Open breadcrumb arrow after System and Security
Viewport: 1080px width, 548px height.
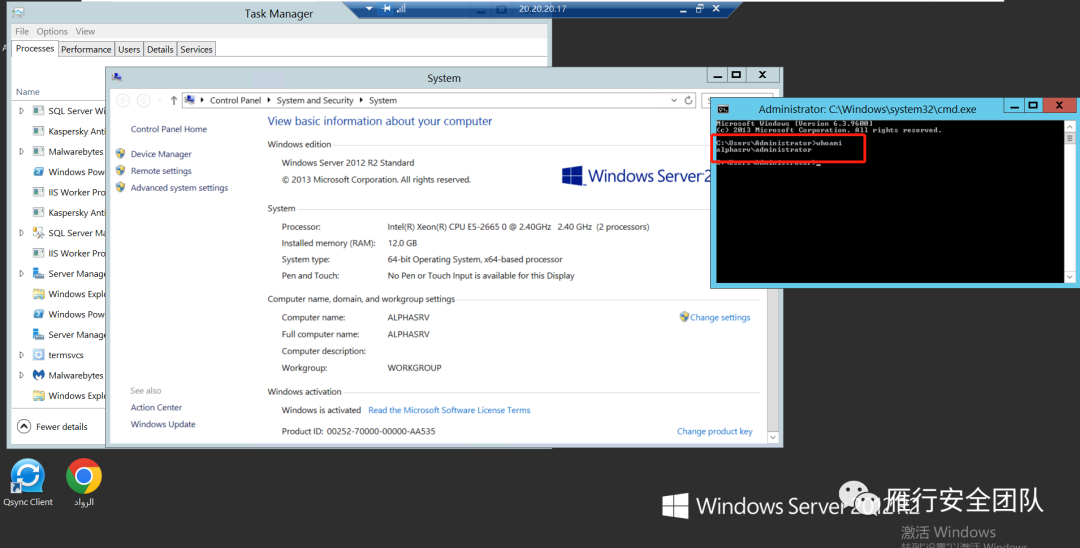361,101
